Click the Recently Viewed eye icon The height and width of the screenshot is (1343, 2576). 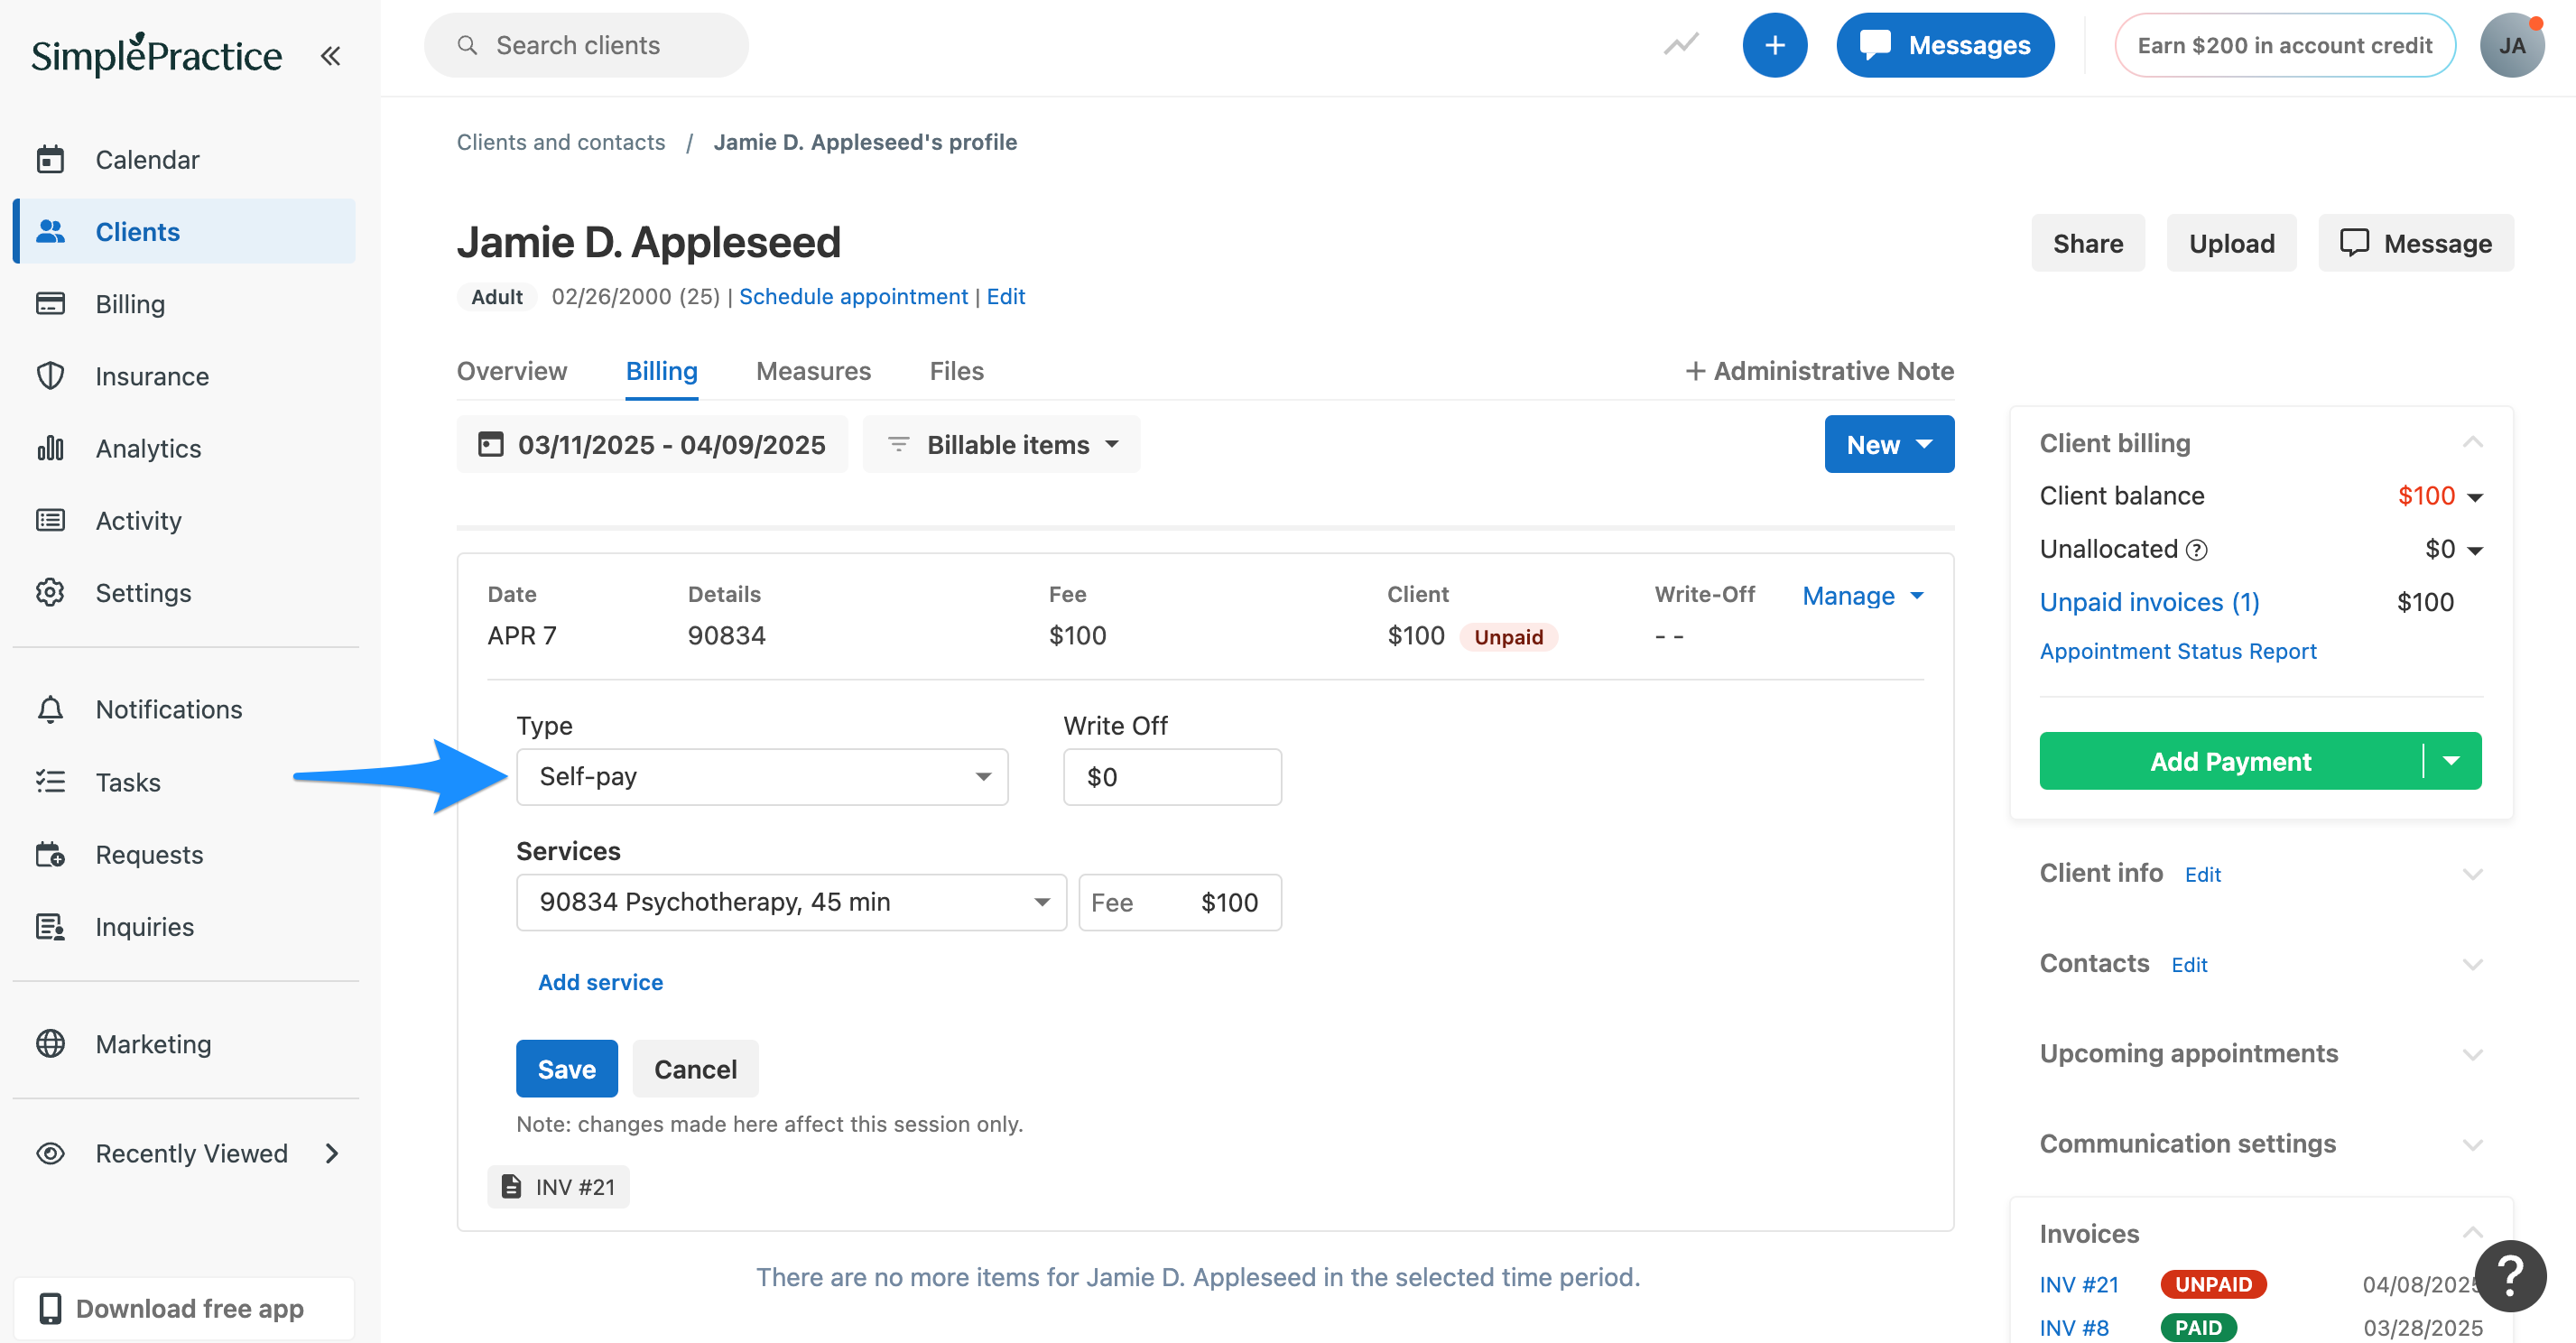pyautogui.click(x=50, y=1153)
